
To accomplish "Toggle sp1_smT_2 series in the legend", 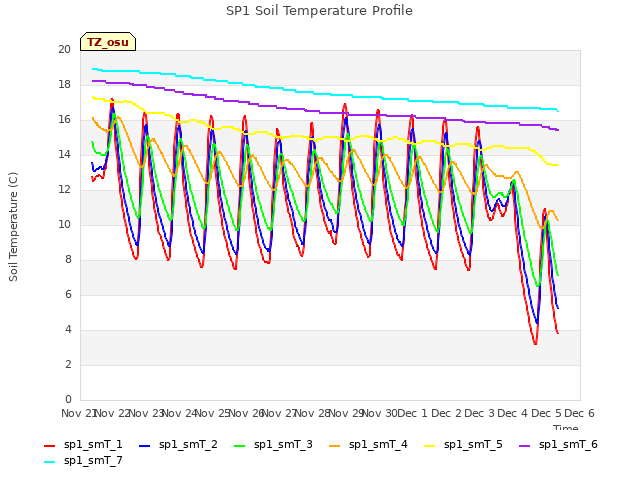I will (x=178, y=444).
